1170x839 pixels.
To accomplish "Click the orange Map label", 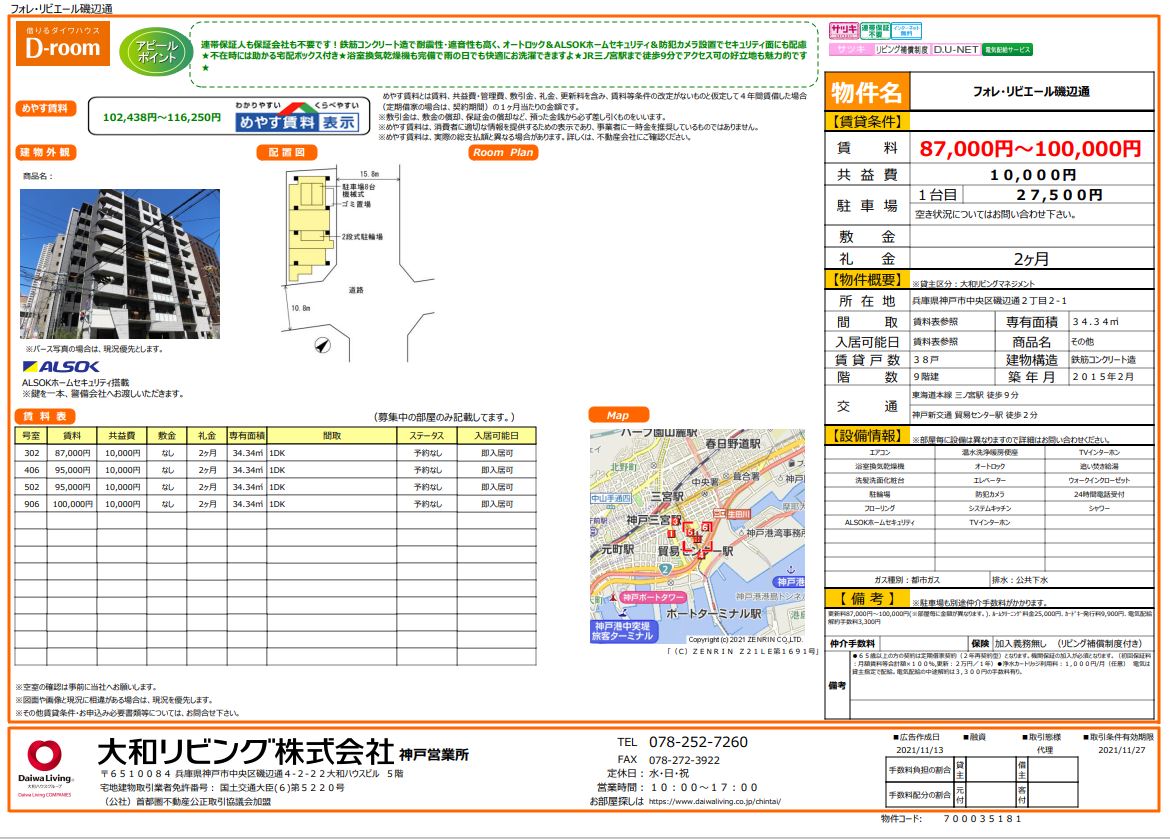I will pos(618,415).
